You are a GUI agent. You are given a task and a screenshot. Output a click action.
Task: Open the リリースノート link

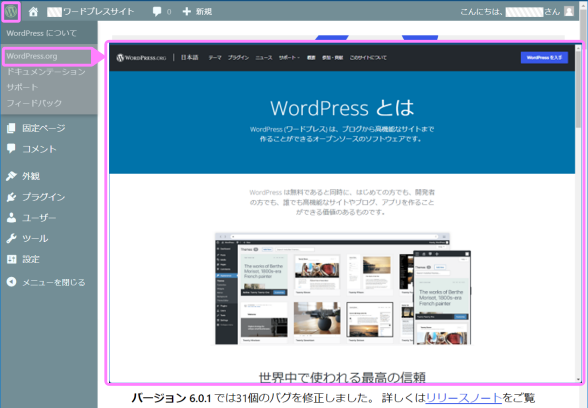tap(464, 398)
